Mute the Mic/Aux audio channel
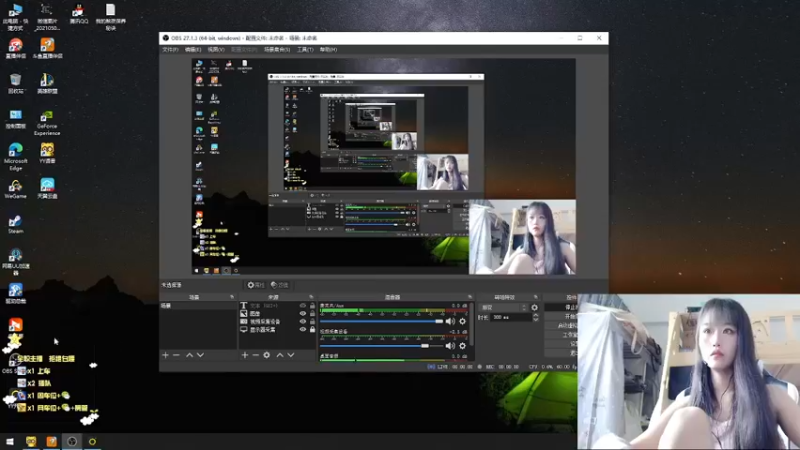Image resolution: width=800 pixels, height=450 pixels. pos(450,321)
